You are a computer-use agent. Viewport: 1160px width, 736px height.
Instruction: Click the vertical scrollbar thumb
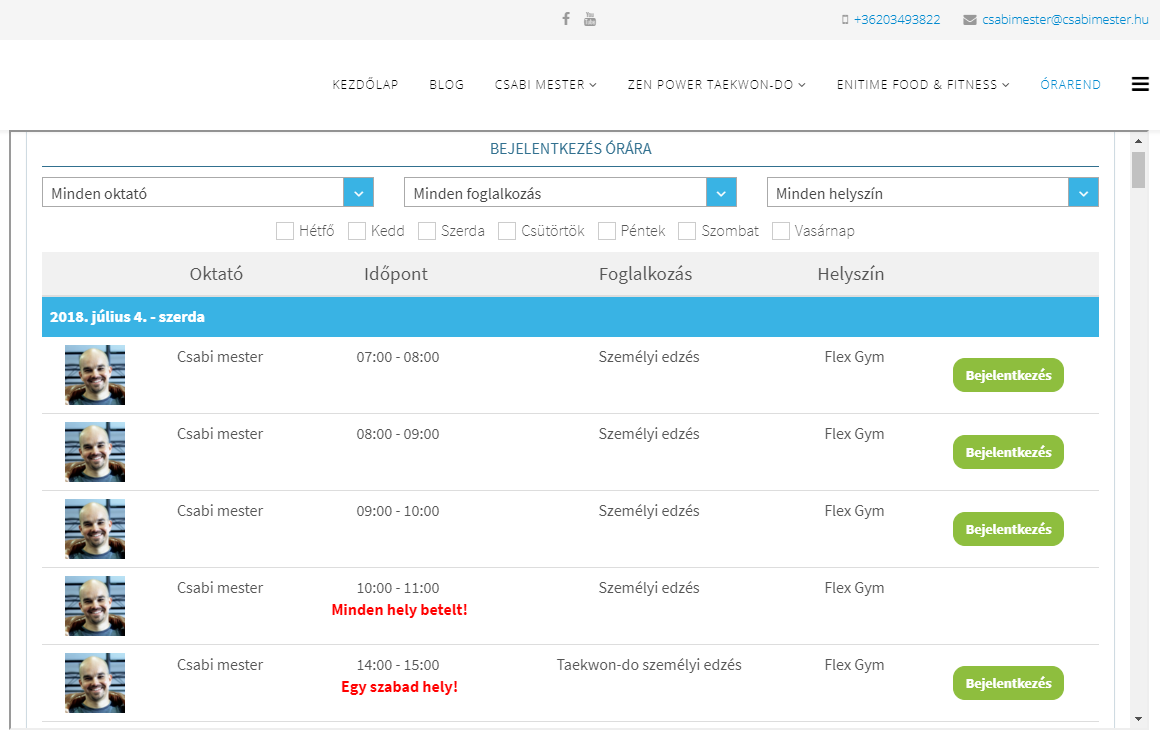click(1138, 170)
